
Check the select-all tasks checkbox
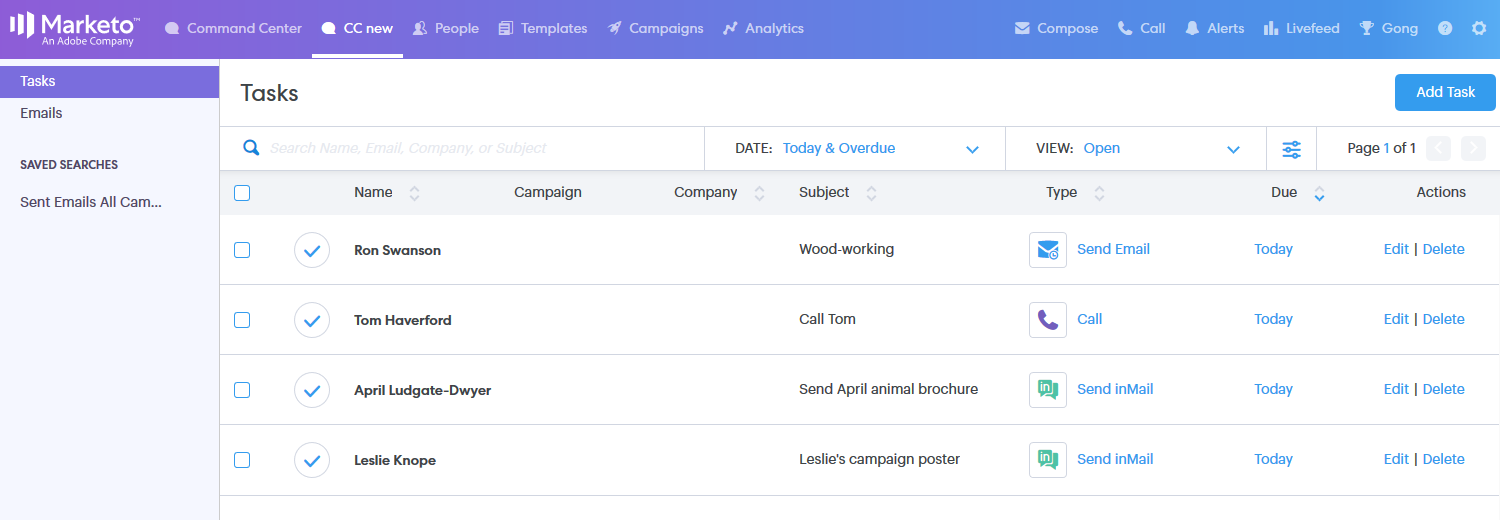(x=242, y=193)
